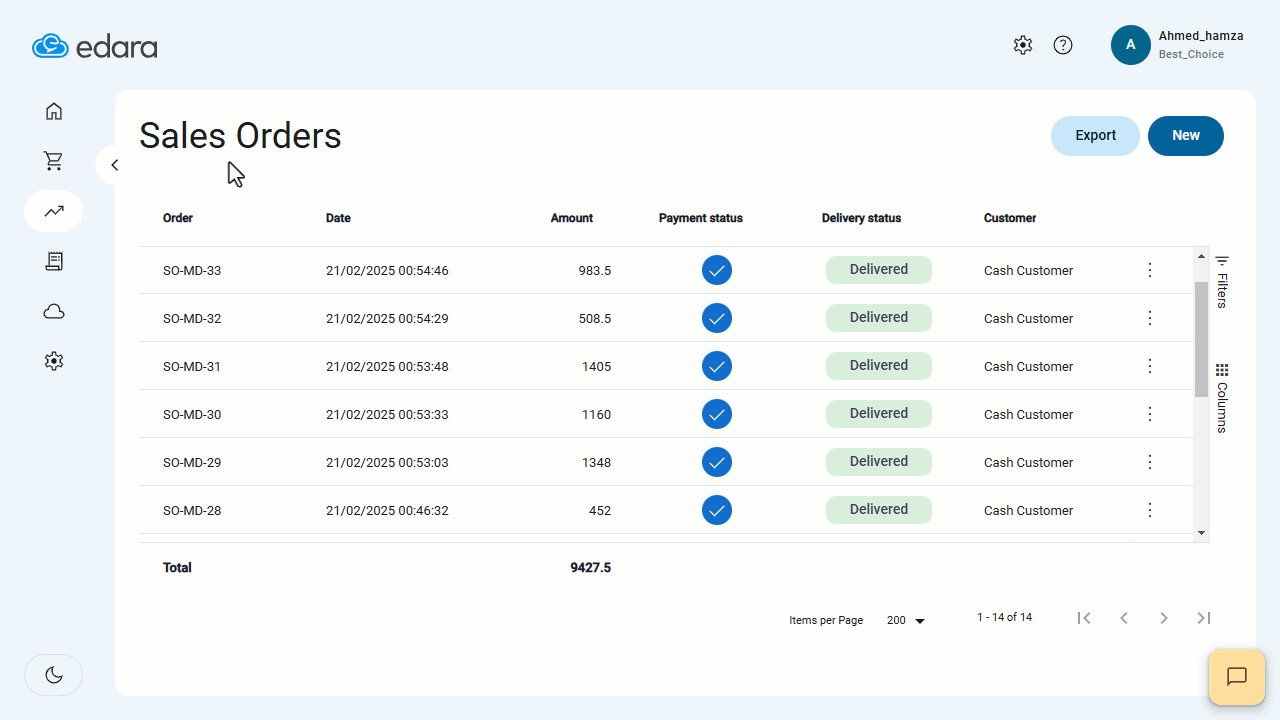1280x720 pixels.
Task: Click paid checkmark icon for SO-MD-29
Action: coord(717,462)
